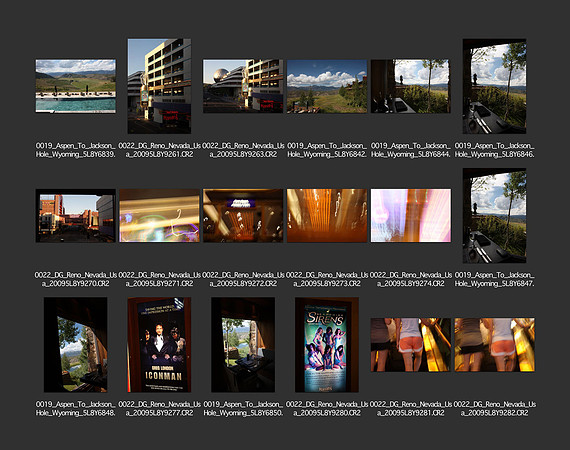Select the overexposed pink blur thumbnail 5L8Y9274

[x=411, y=216]
